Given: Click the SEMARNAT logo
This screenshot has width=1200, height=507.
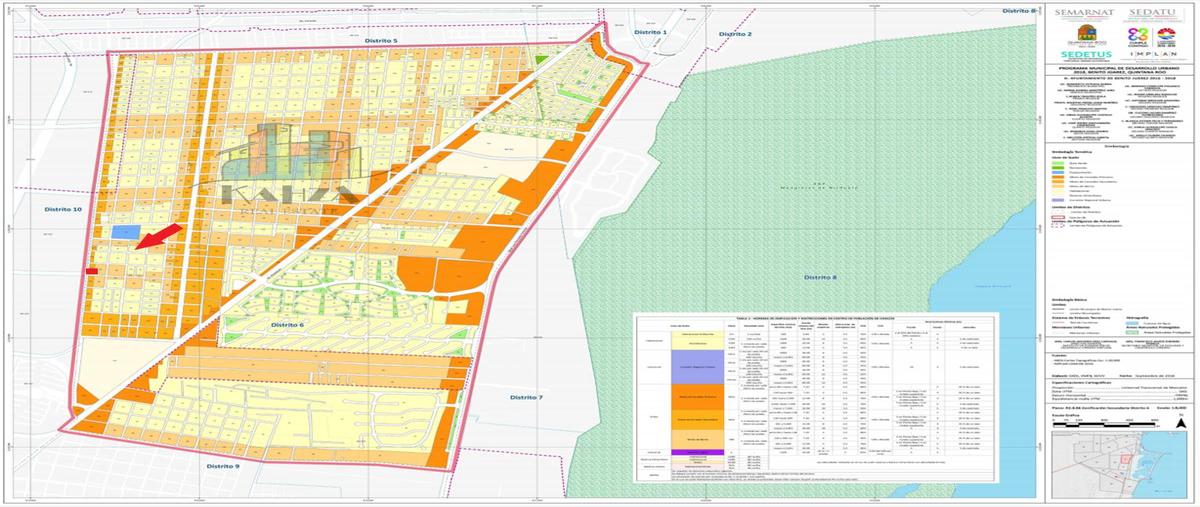Looking at the screenshot, I should (x=1084, y=15).
